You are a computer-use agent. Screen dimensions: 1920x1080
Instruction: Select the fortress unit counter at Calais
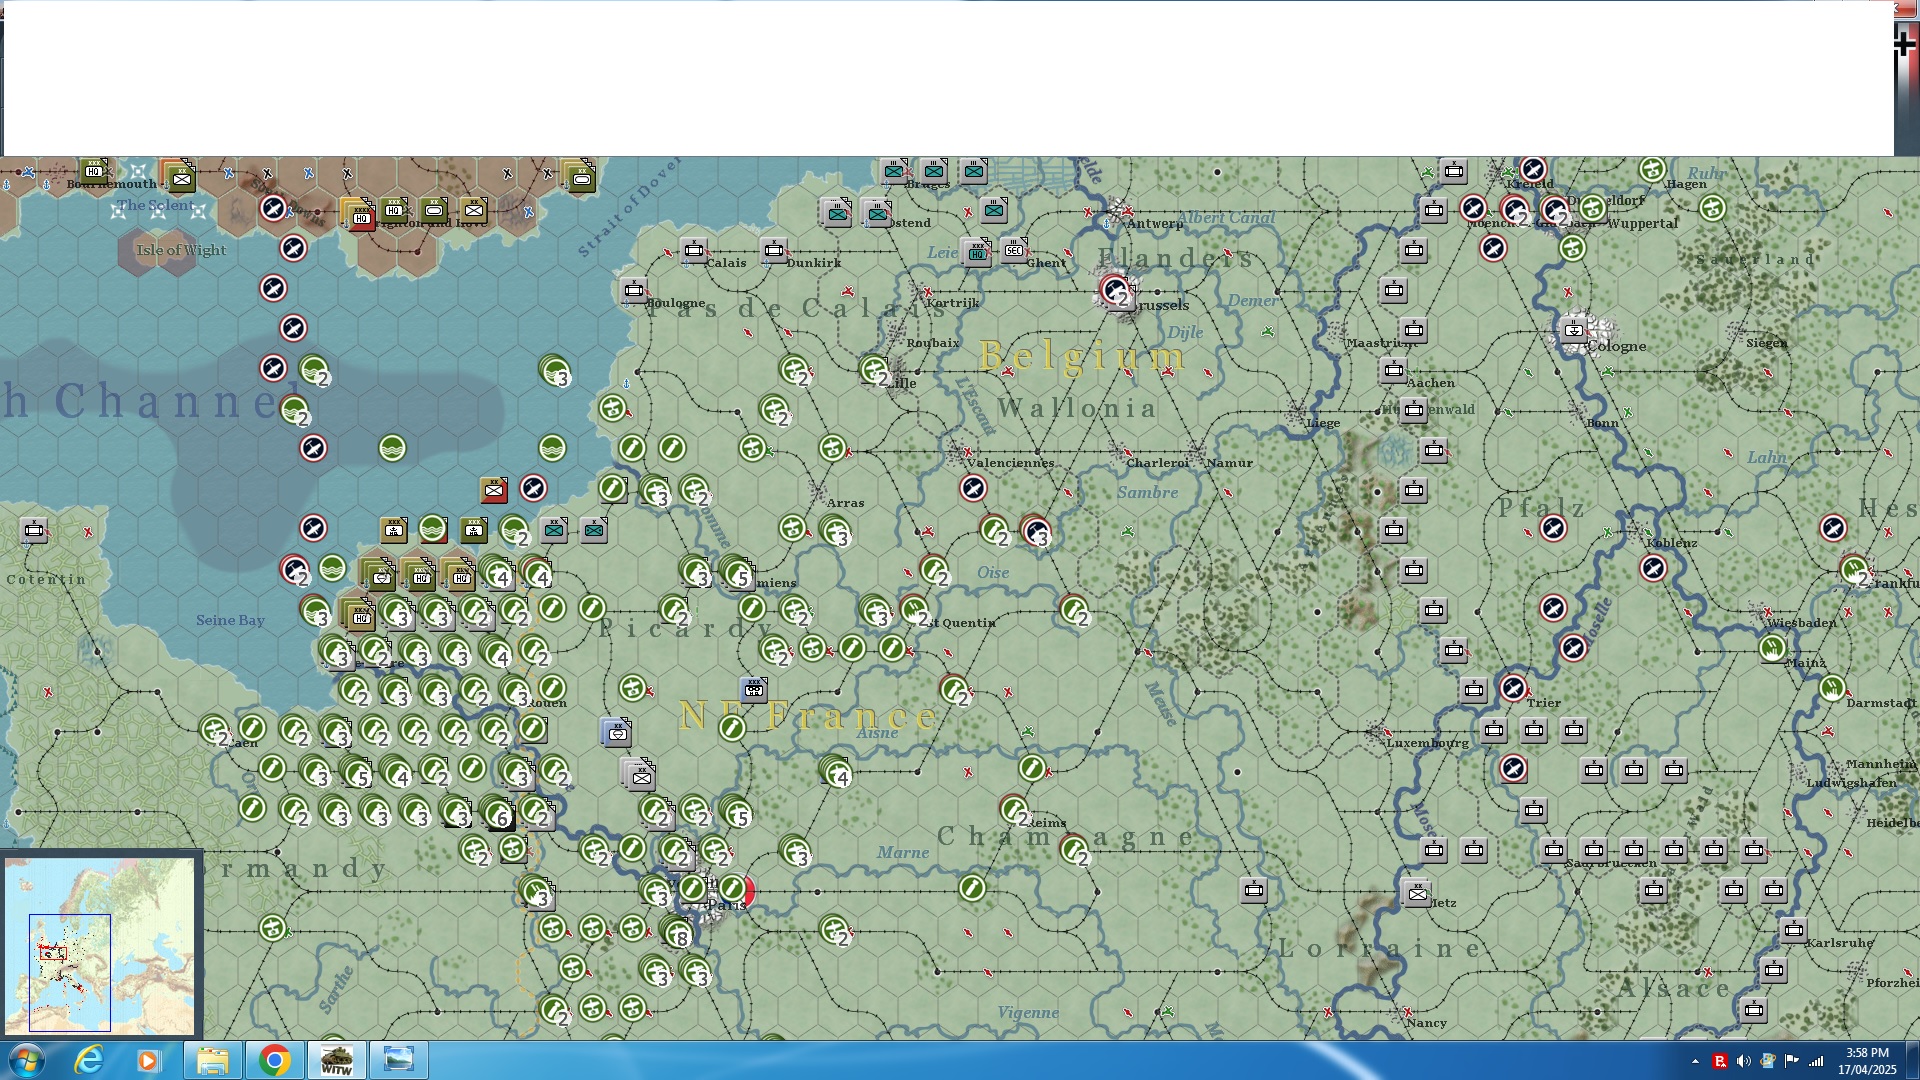[694, 250]
